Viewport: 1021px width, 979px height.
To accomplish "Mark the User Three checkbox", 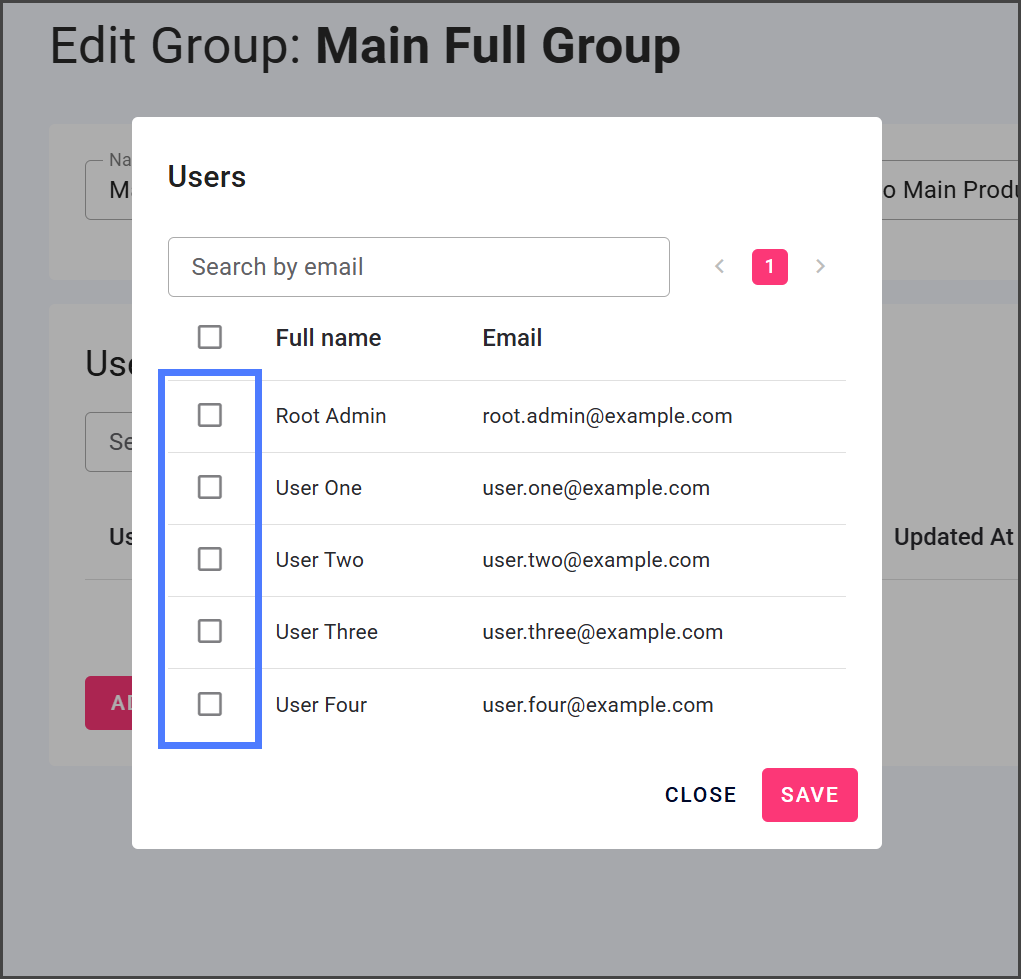I will [210, 631].
